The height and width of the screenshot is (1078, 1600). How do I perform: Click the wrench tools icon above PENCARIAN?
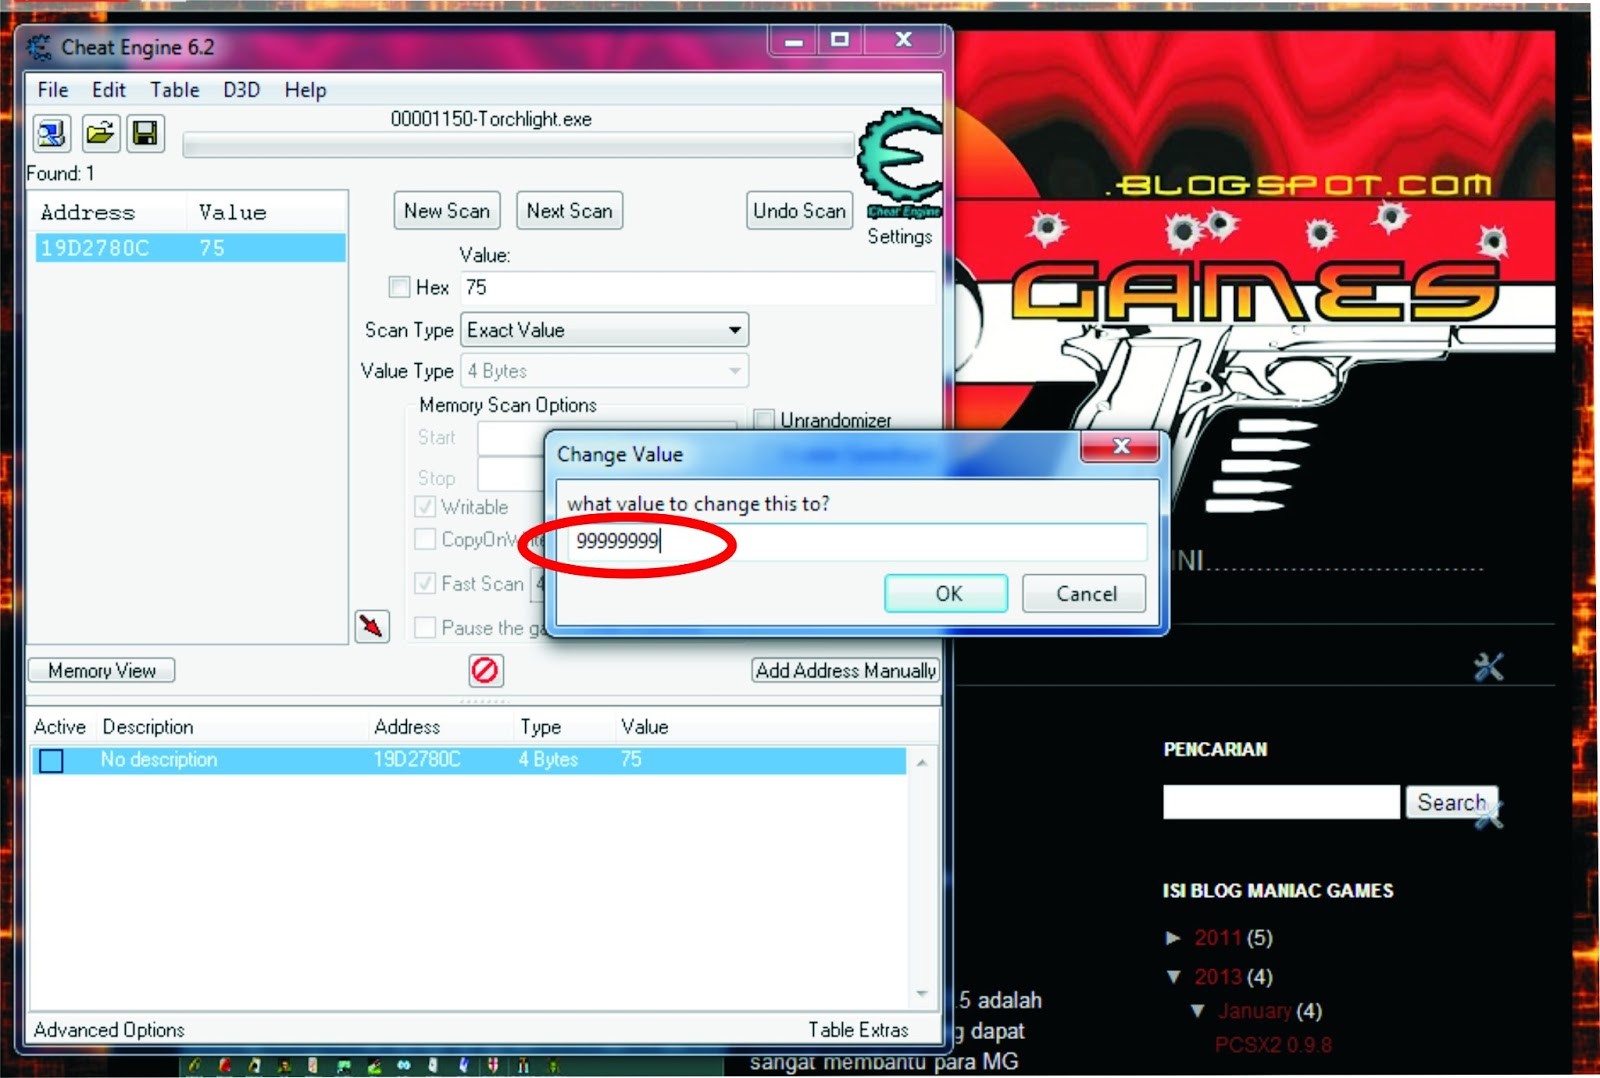[x=1488, y=666]
